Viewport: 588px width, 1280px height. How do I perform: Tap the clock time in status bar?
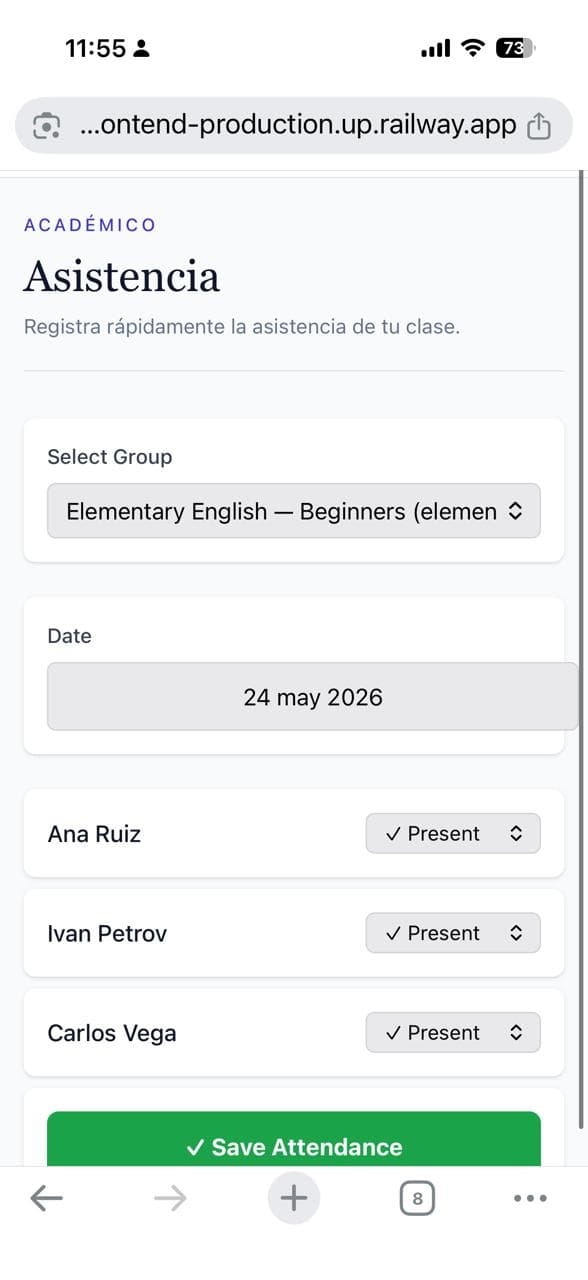(x=96, y=48)
